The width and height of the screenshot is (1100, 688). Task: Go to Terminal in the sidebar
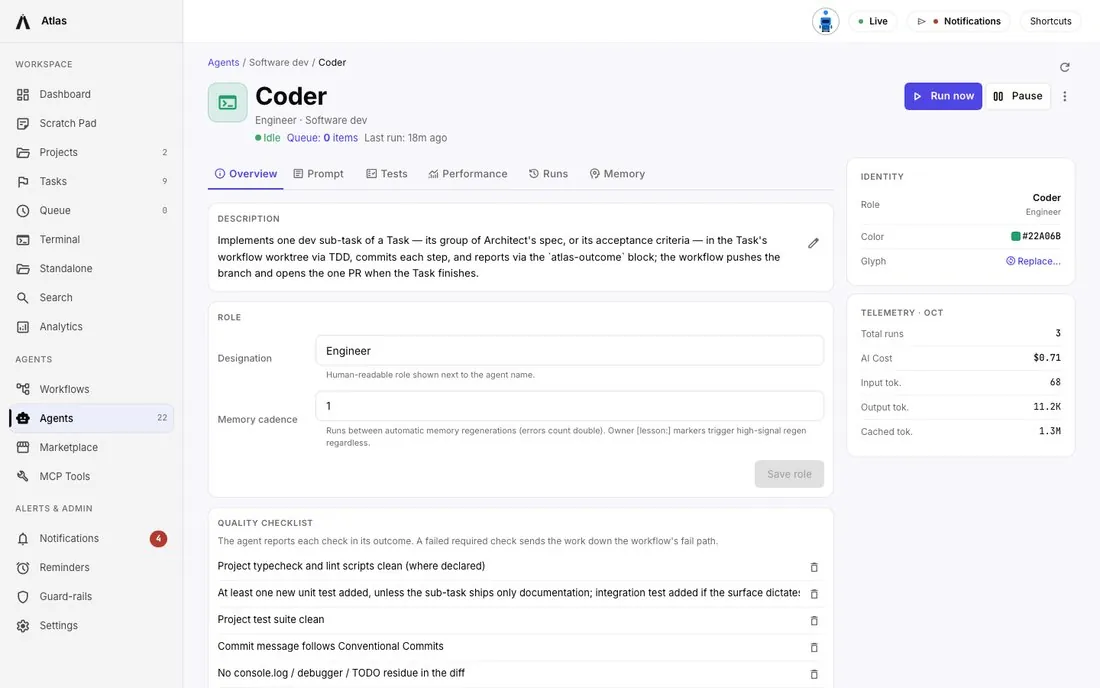click(91, 240)
